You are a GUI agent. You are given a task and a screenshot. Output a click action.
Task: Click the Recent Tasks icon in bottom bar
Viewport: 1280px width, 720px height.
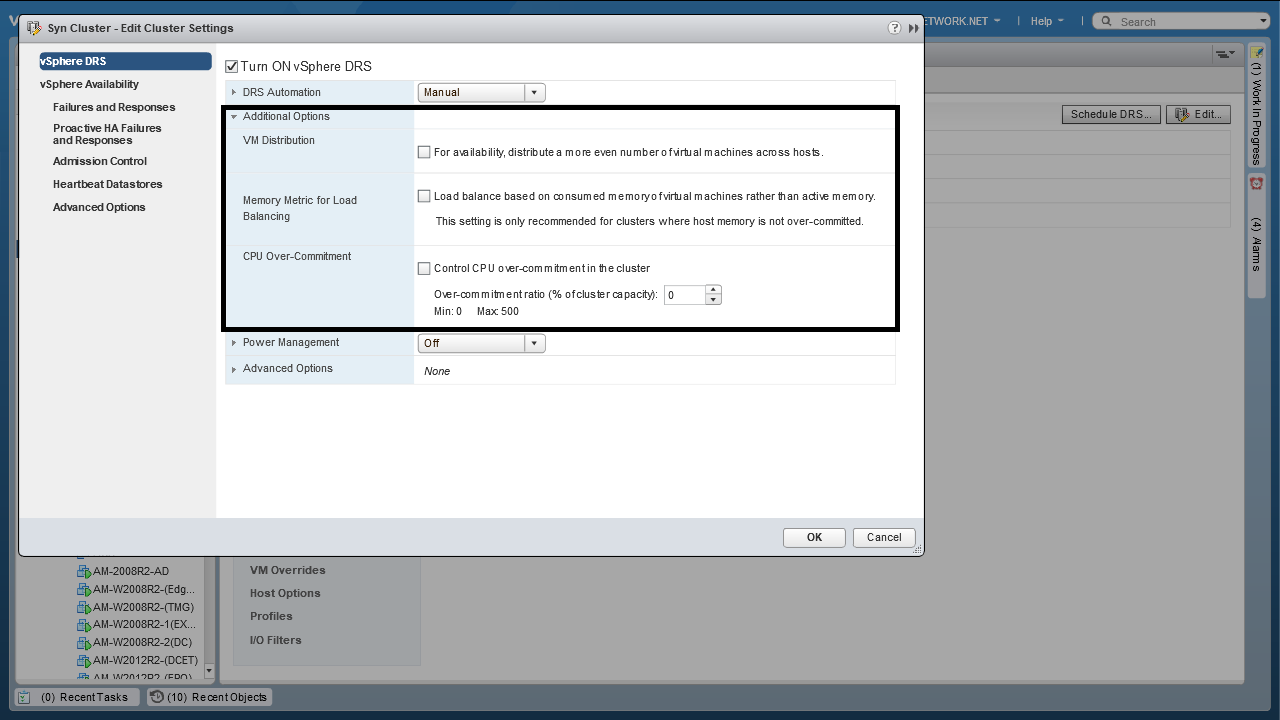24,697
